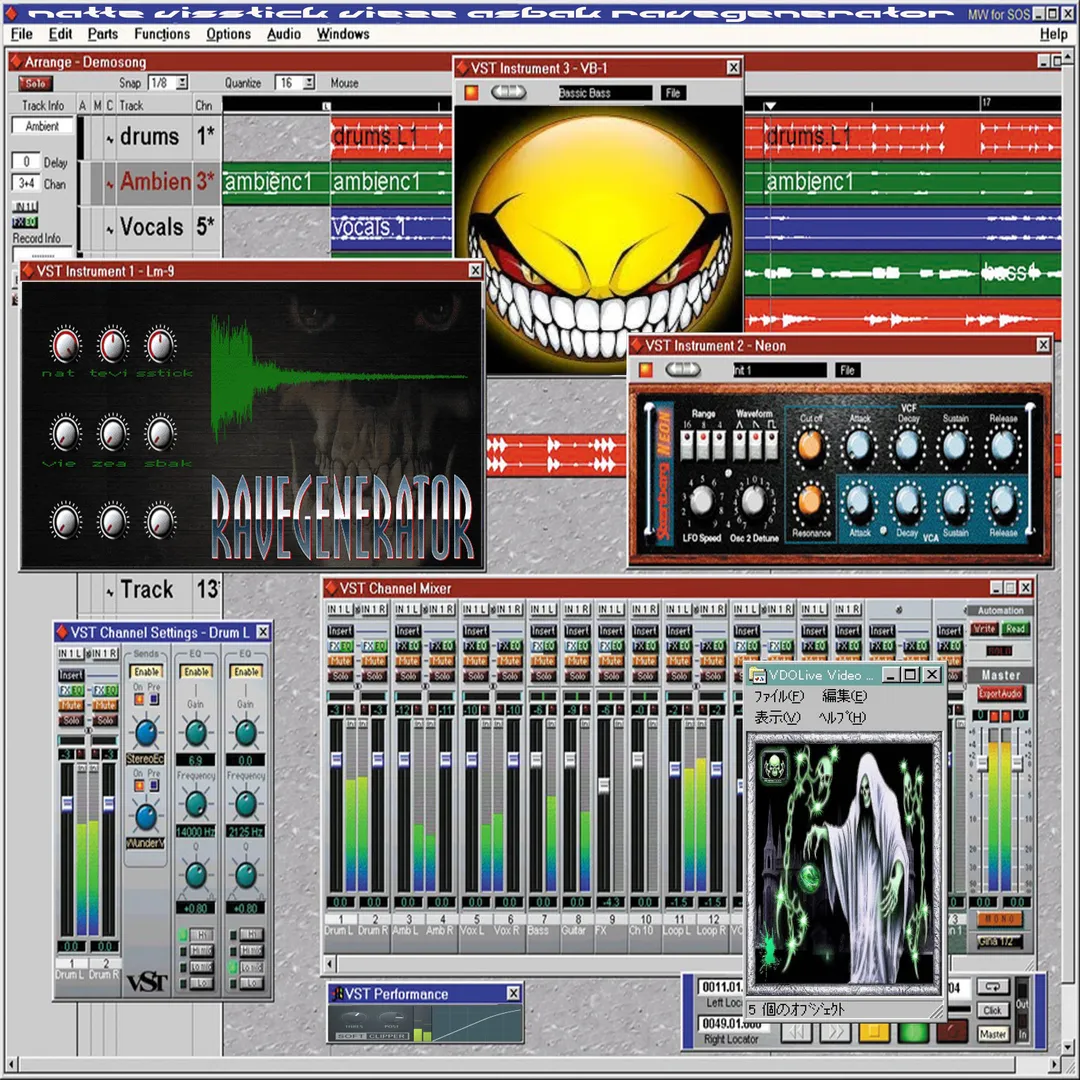This screenshot has width=1080, height=1080.
Task: Click the Cutoff knob in the Neon synth
Action: coord(812,446)
